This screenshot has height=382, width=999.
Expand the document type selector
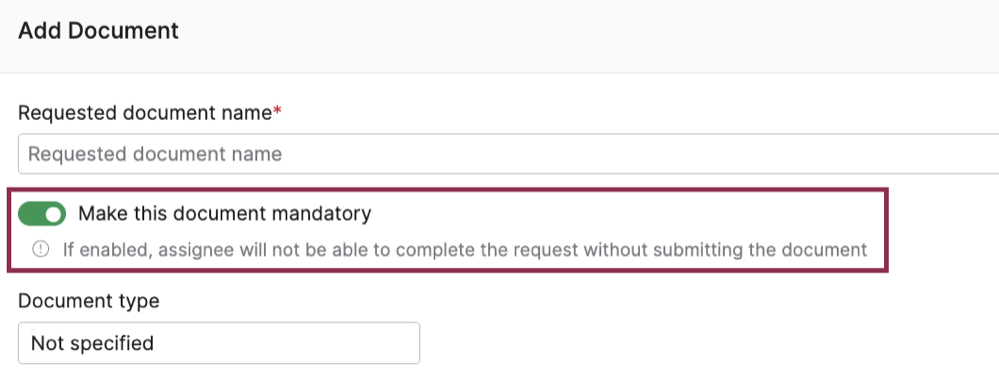219,343
